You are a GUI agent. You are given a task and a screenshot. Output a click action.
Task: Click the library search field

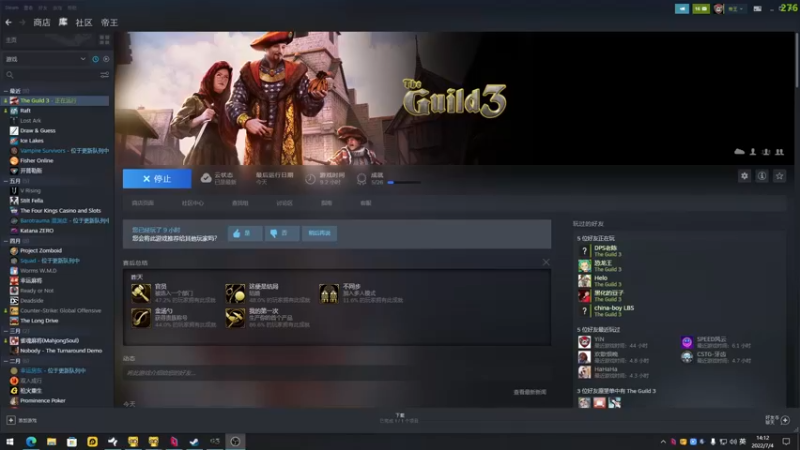tap(51, 75)
